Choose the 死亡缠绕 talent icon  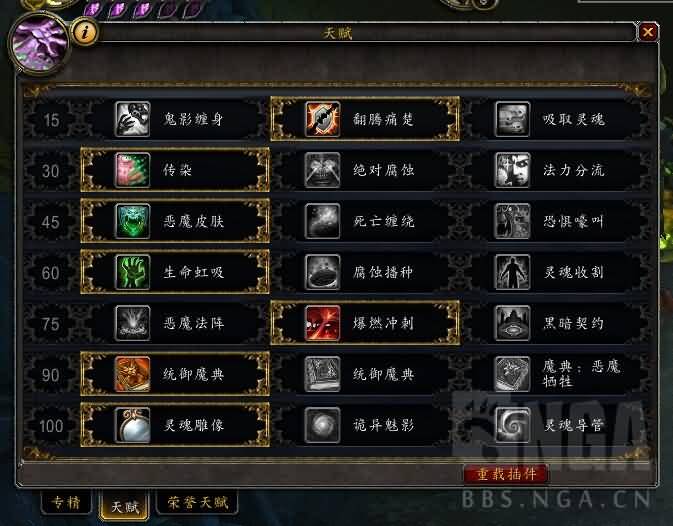tap(322, 221)
